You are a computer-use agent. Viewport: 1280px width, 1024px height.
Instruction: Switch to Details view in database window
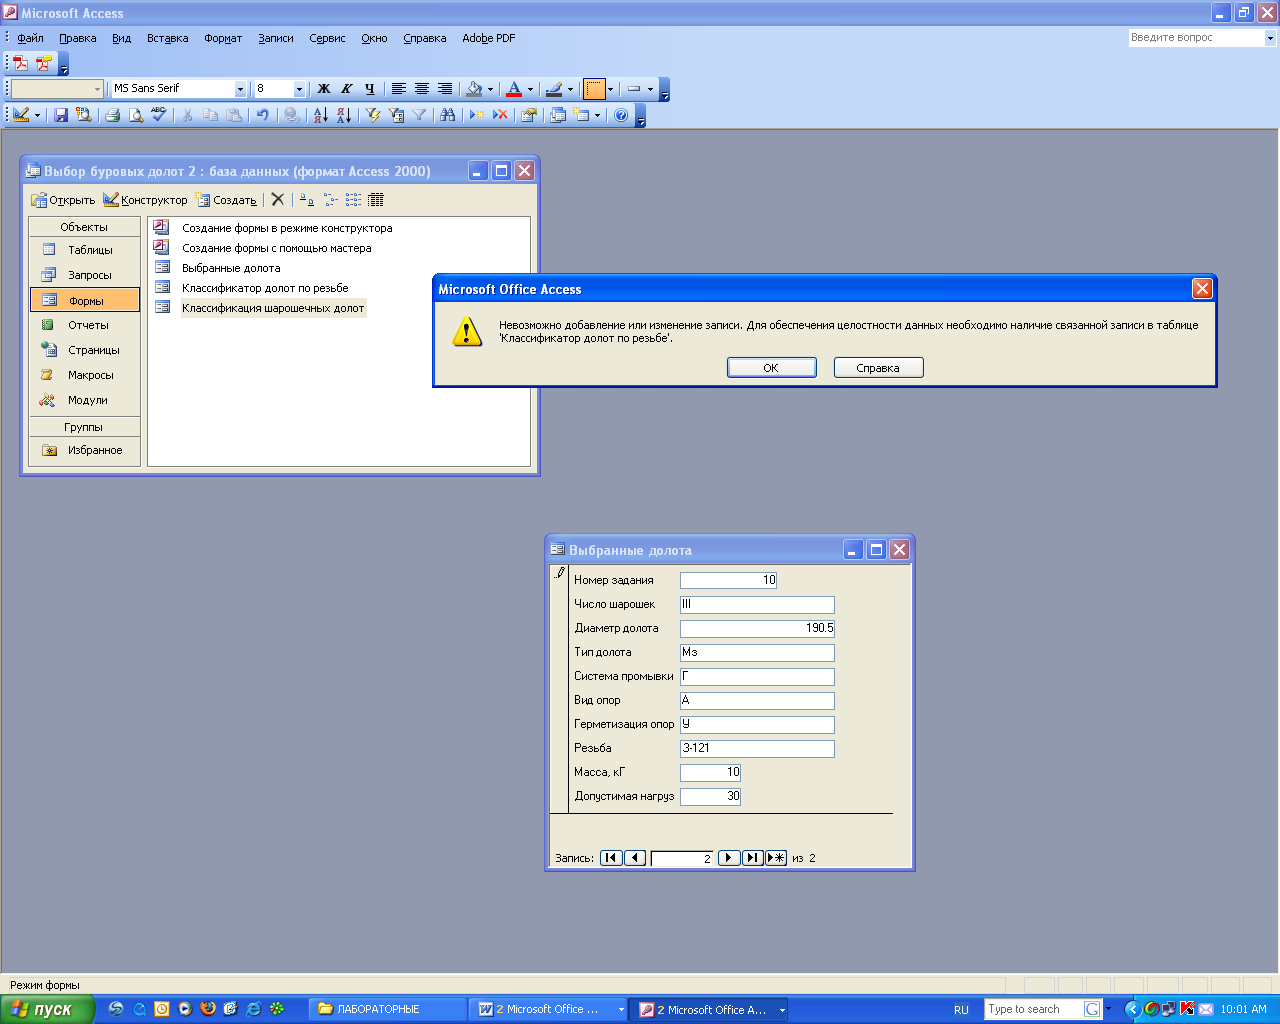tap(376, 200)
